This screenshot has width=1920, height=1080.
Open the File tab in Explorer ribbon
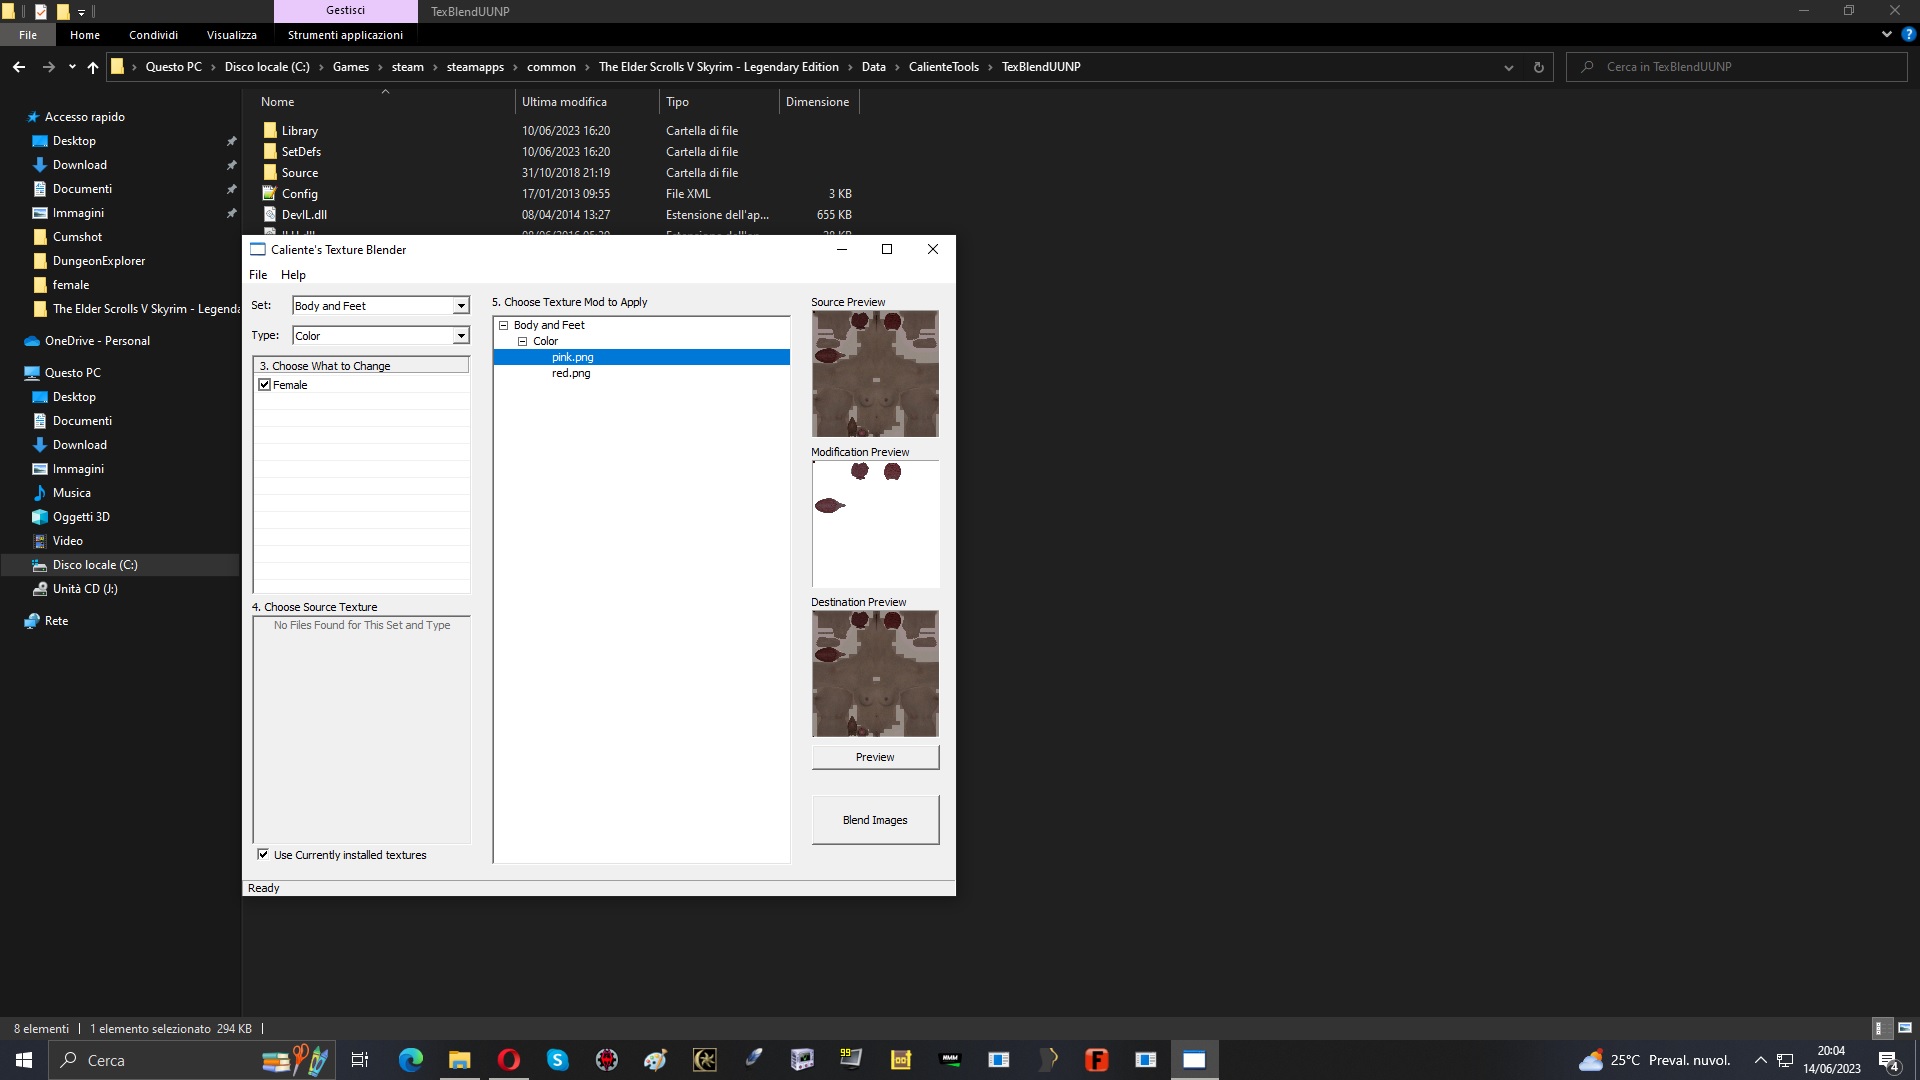point(28,35)
